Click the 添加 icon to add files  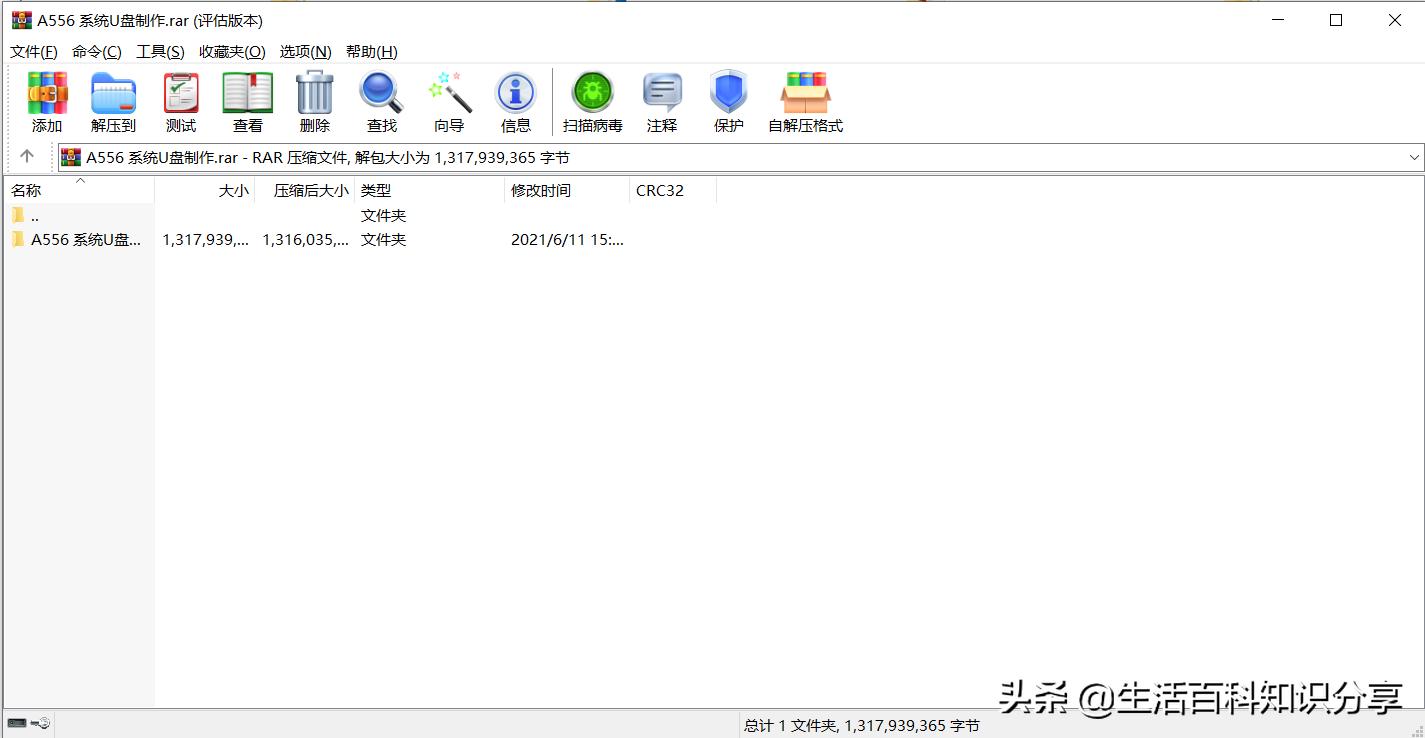pos(46,100)
